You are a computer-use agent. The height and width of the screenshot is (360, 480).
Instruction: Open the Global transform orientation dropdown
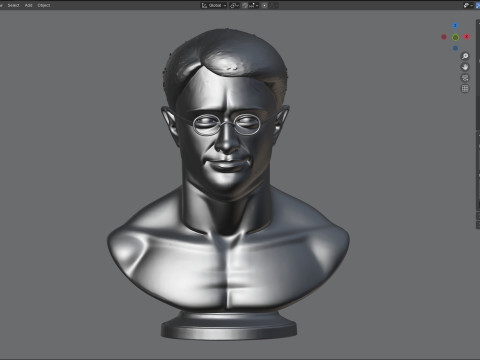[214, 5]
